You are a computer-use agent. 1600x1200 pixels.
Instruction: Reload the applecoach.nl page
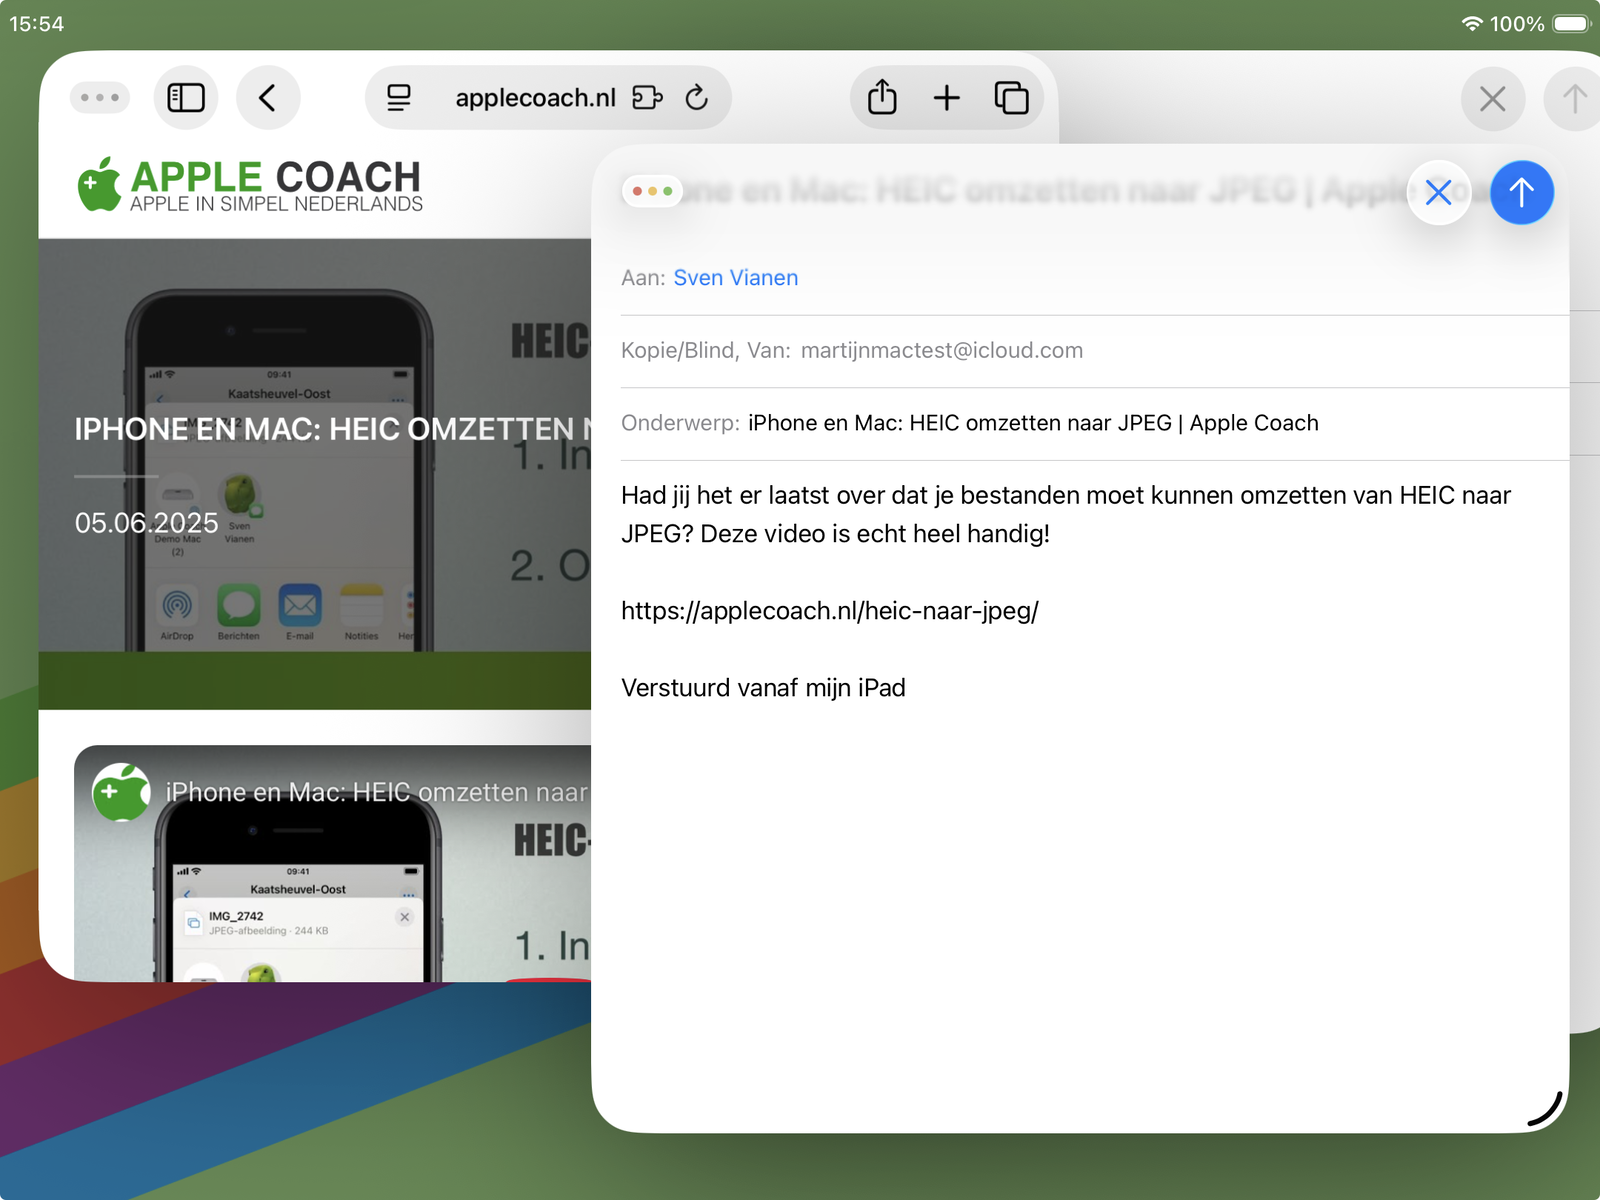coord(697,98)
